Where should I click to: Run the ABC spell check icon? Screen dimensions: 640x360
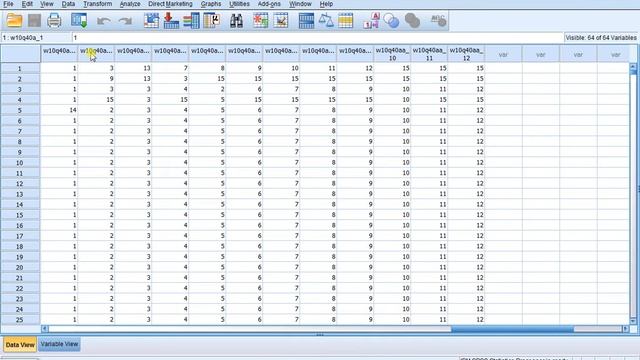pos(438,20)
